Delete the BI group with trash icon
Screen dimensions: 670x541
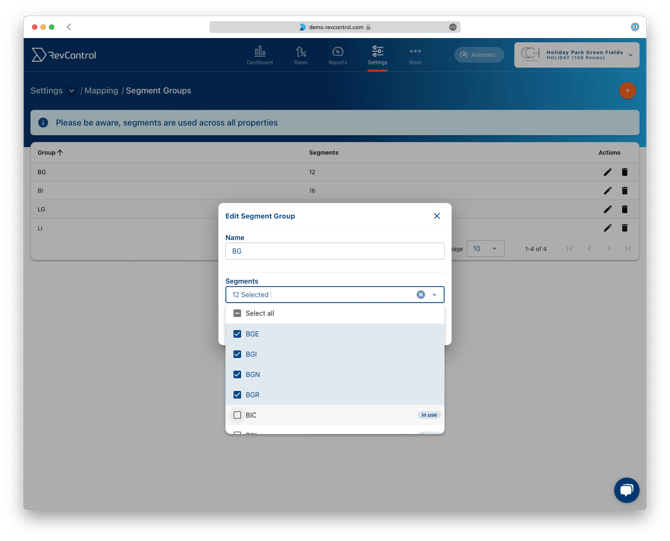pos(624,191)
